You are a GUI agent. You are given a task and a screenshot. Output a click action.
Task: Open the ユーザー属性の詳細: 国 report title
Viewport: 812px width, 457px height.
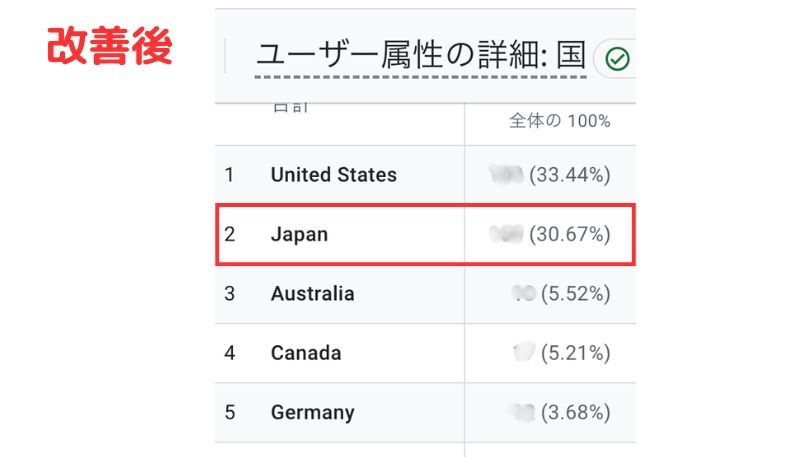pos(420,55)
